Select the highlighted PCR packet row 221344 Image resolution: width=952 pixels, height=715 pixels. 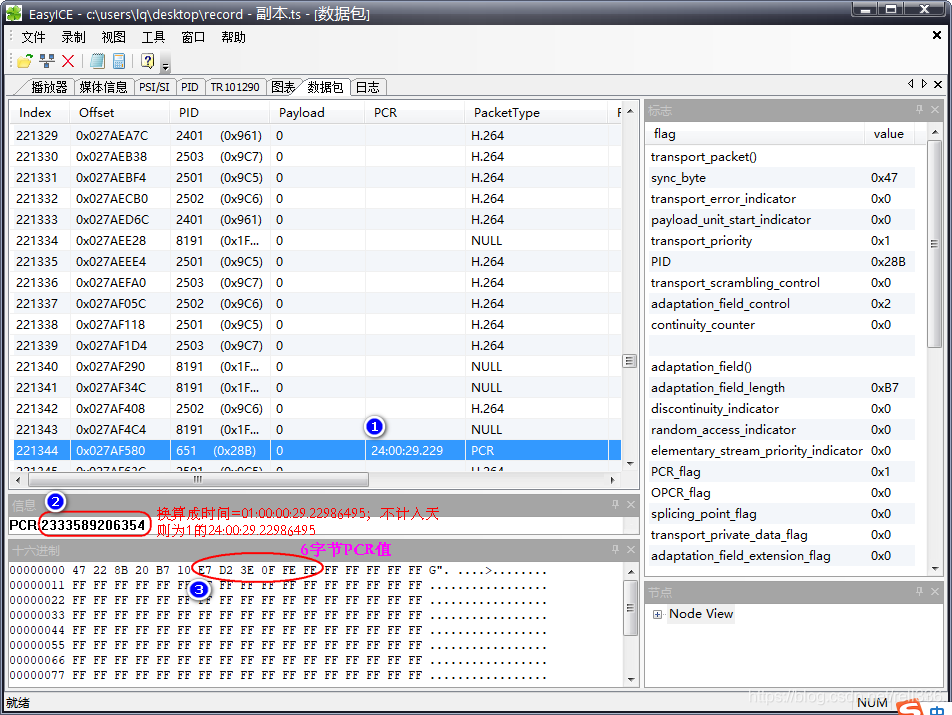316,450
